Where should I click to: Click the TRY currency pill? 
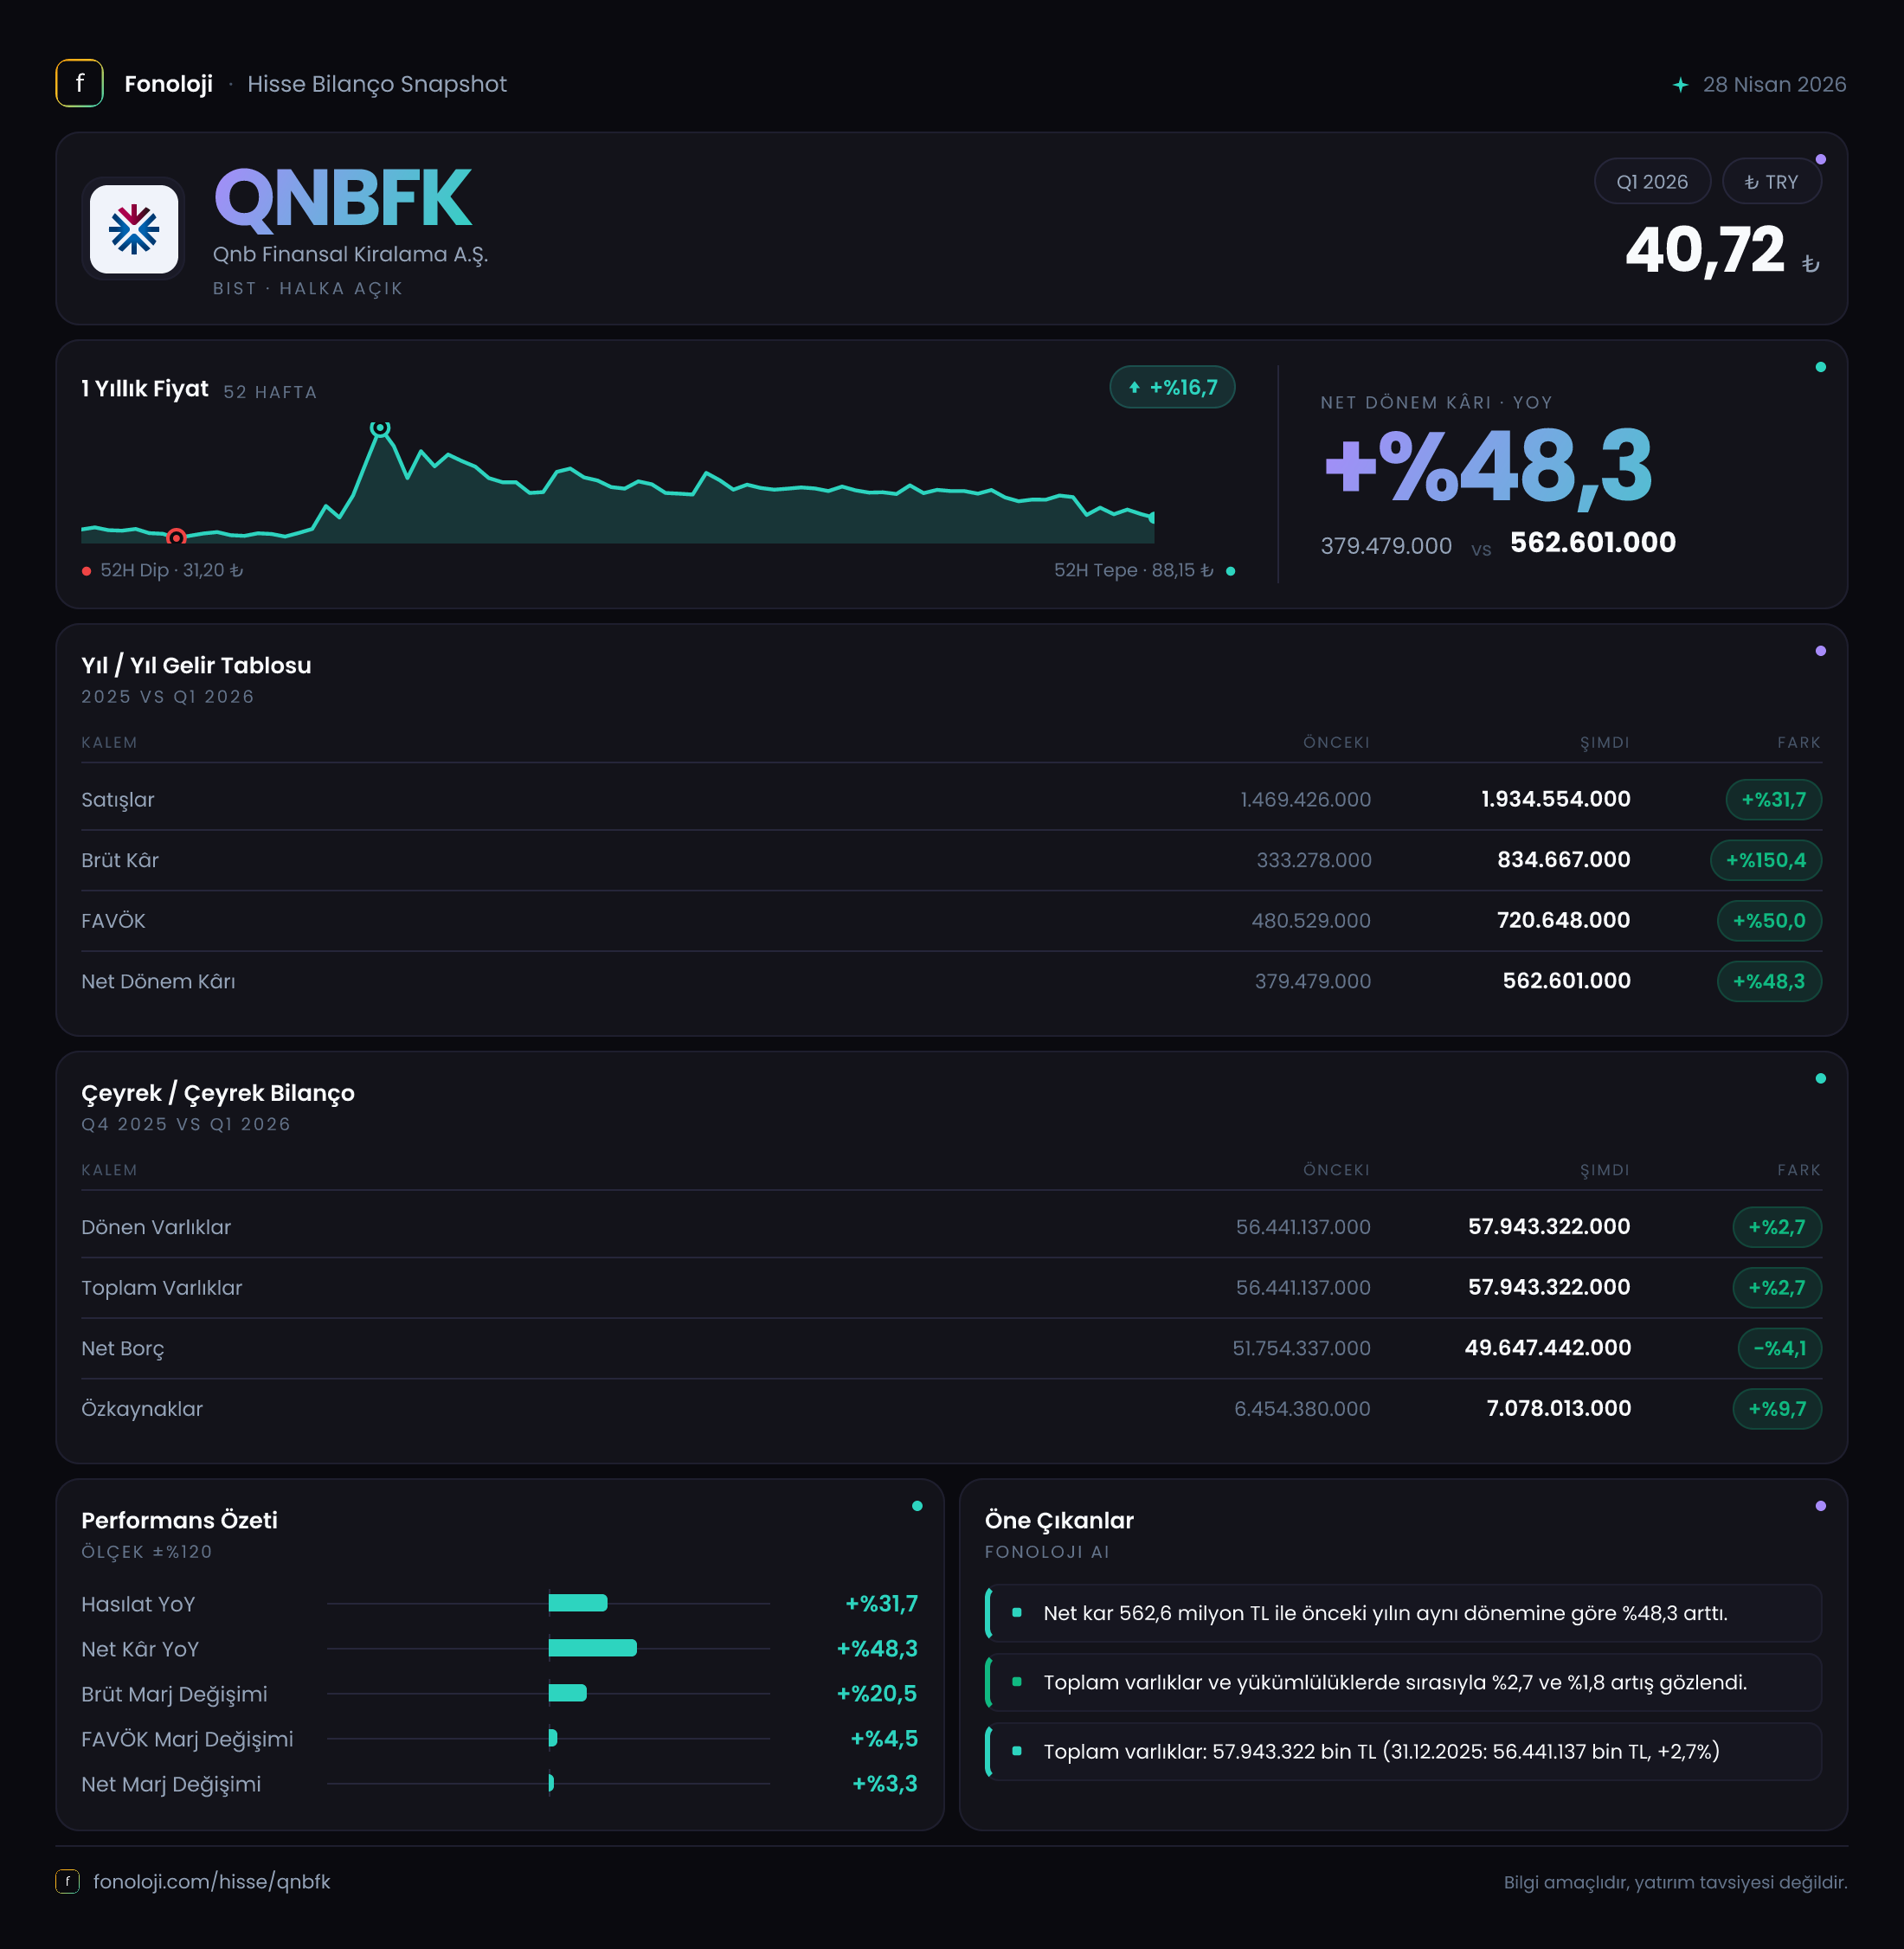click(x=1771, y=182)
